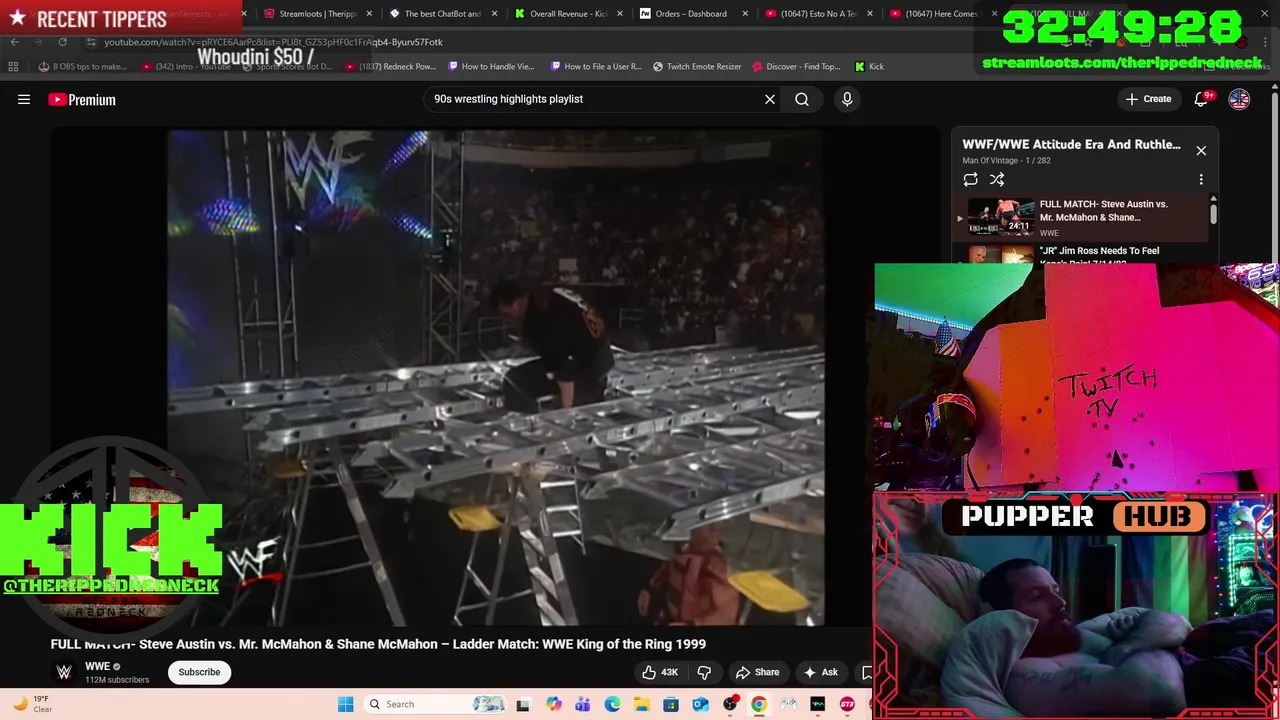The height and width of the screenshot is (720, 1280).
Task: Toggle playlist loop
Action: coord(970,180)
